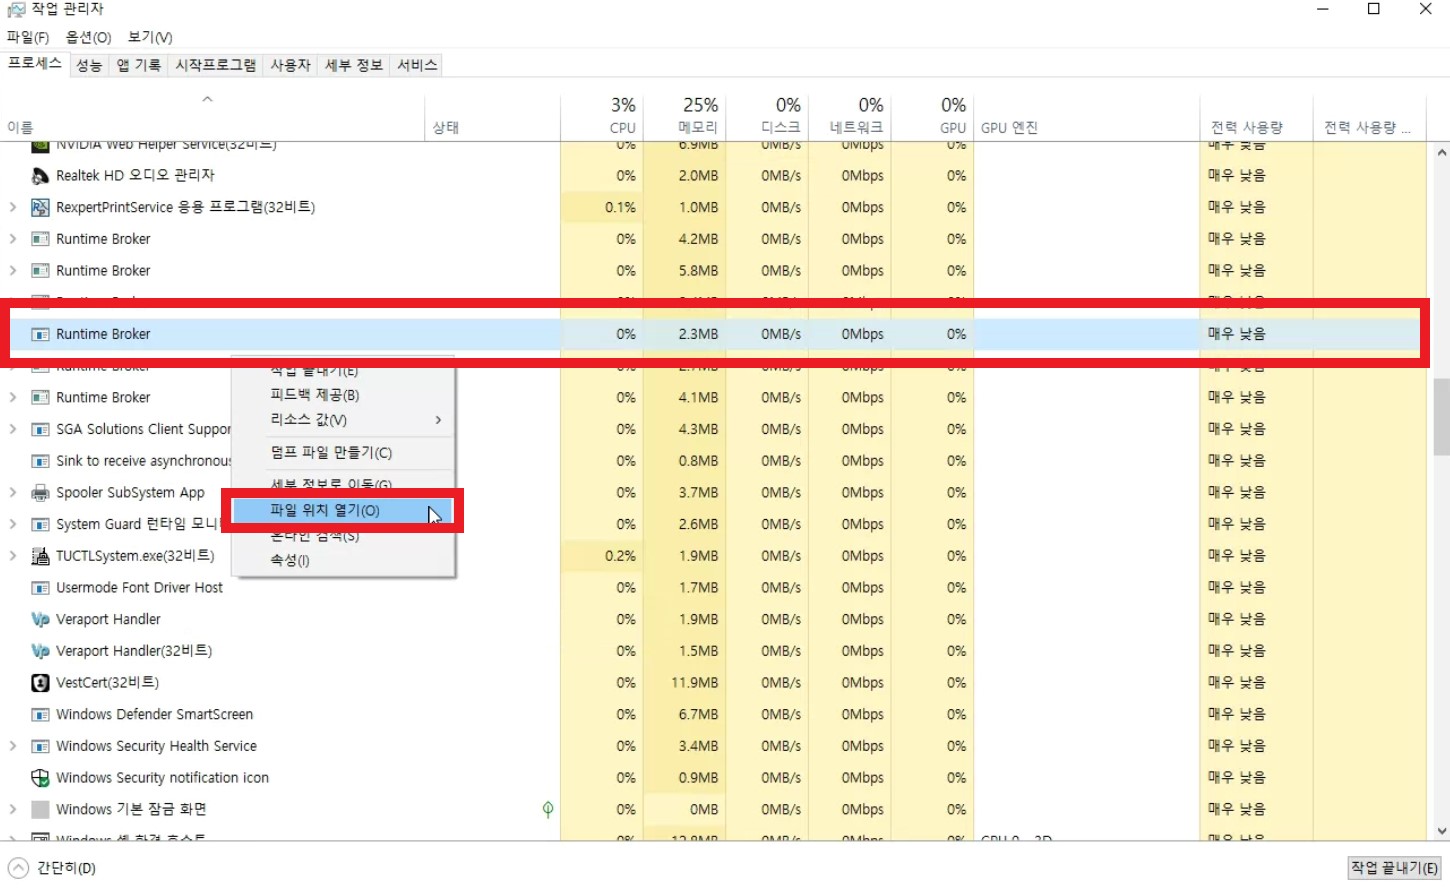Viewport: 1450px width, 888px height.
Task: Click the Windows 기본 잠금 화면 icon
Action: pyautogui.click(x=40, y=809)
